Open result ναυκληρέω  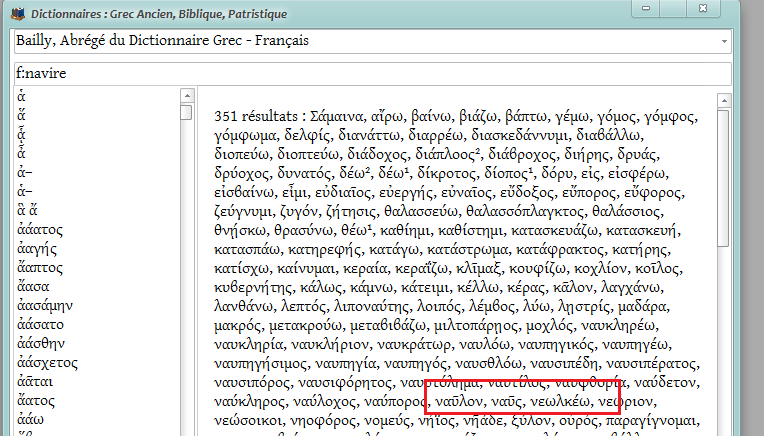click(x=619, y=326)
